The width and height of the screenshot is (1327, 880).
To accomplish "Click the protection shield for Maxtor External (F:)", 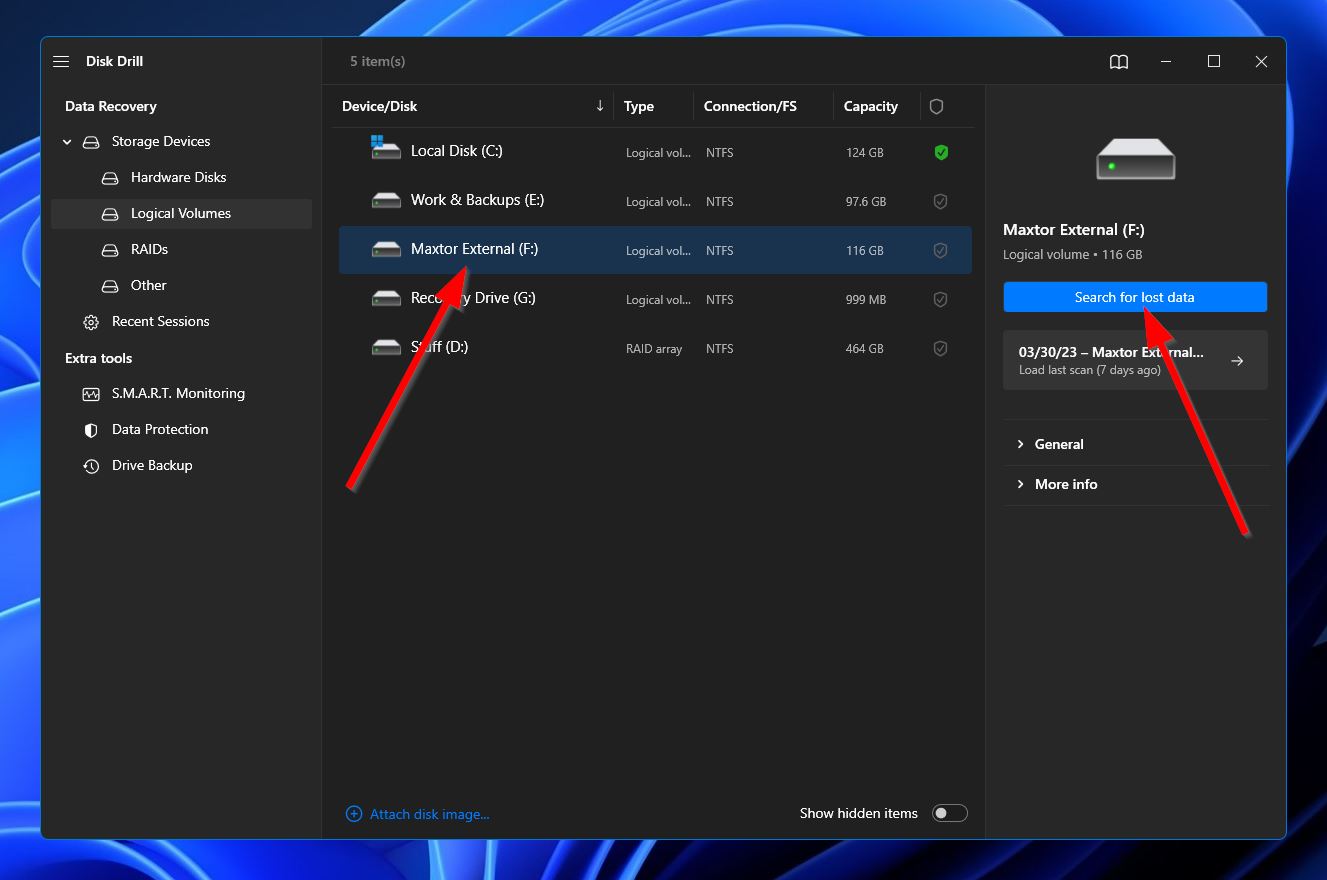I will tap(940, 251).
